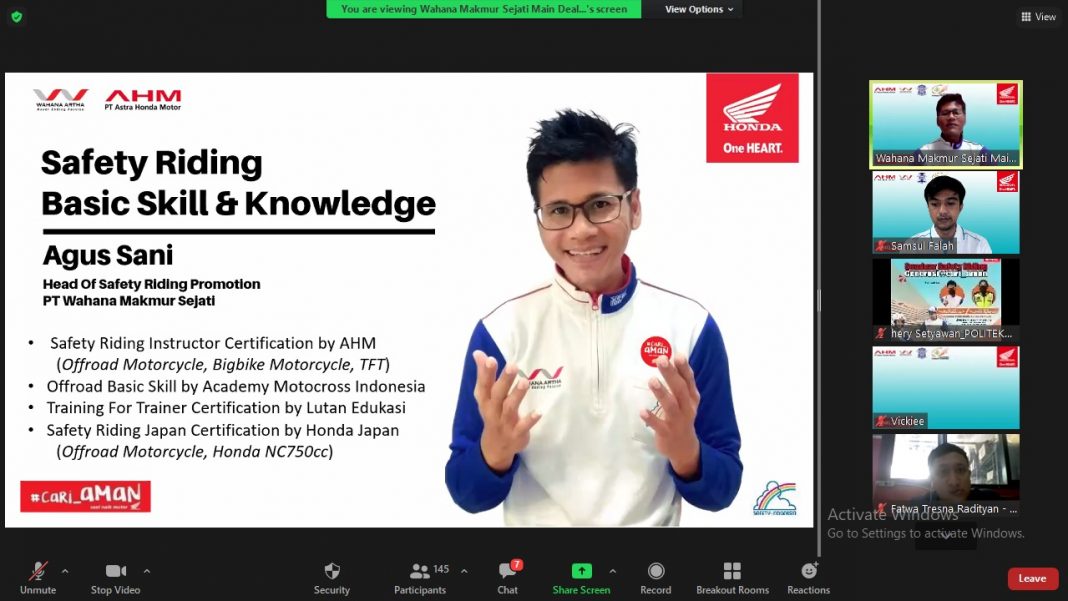Open the View Options menu
Screen dimensions: 1068x601
pos(699,9)
